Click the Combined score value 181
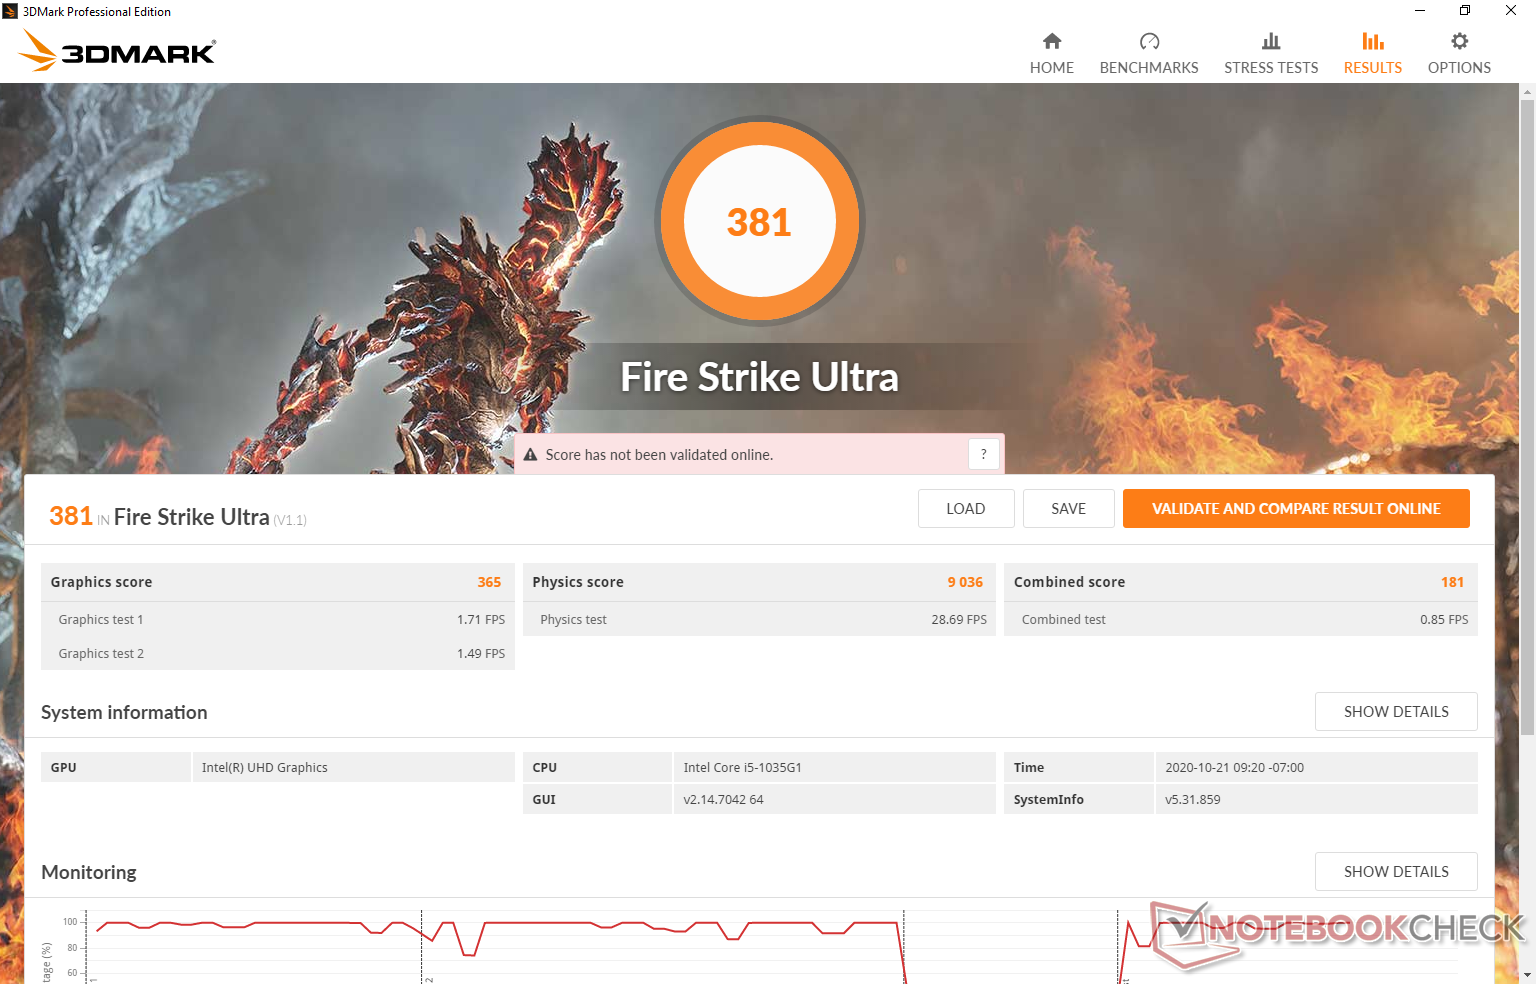The width and height of the screenshot is (1536, 984). (x=1452, y=582)
